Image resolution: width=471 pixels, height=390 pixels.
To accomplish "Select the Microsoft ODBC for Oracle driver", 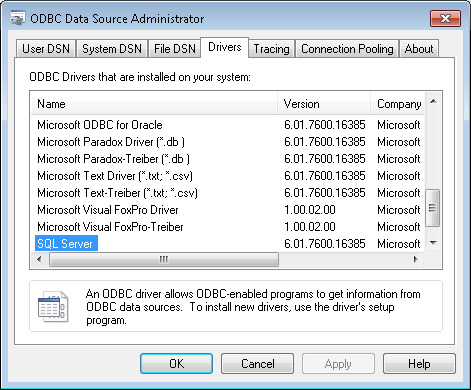I will 100,125.
